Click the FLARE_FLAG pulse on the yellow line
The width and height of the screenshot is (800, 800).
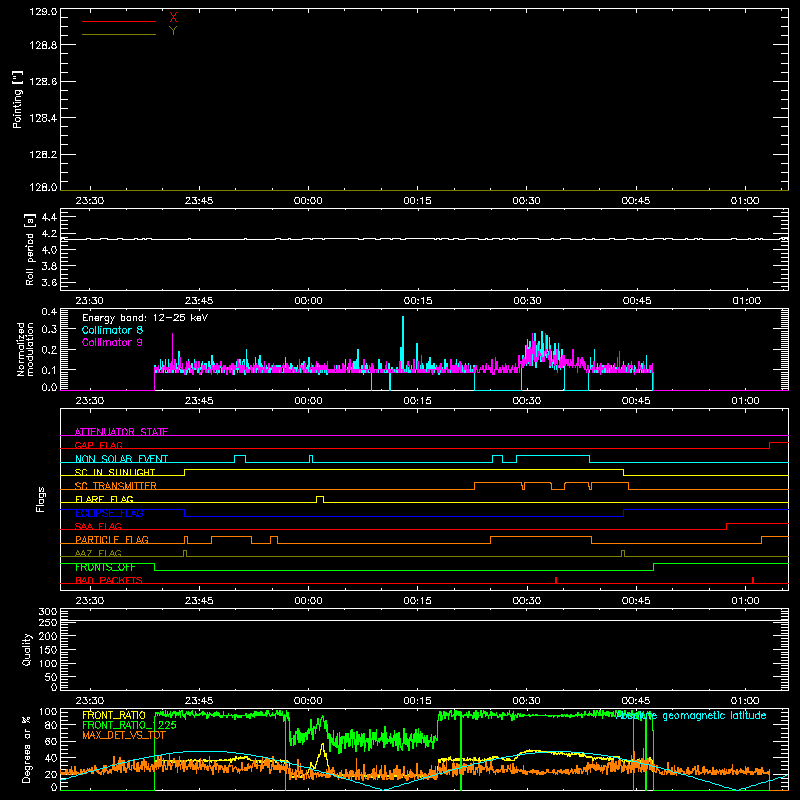320,499
